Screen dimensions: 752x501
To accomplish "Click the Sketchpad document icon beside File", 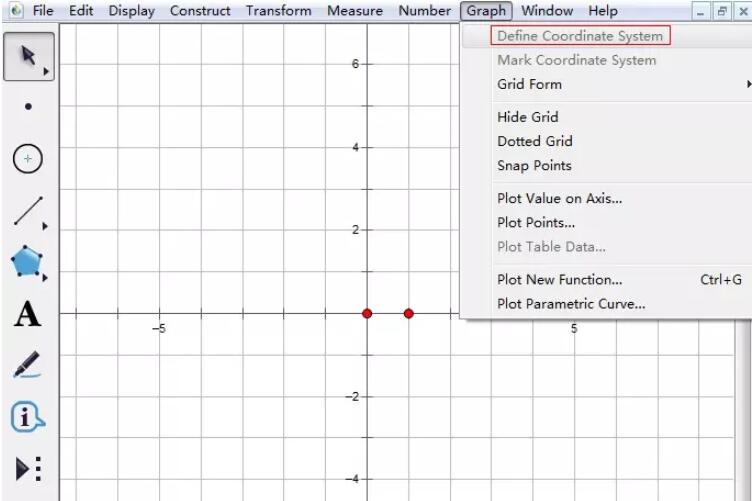I will (15, 10).
